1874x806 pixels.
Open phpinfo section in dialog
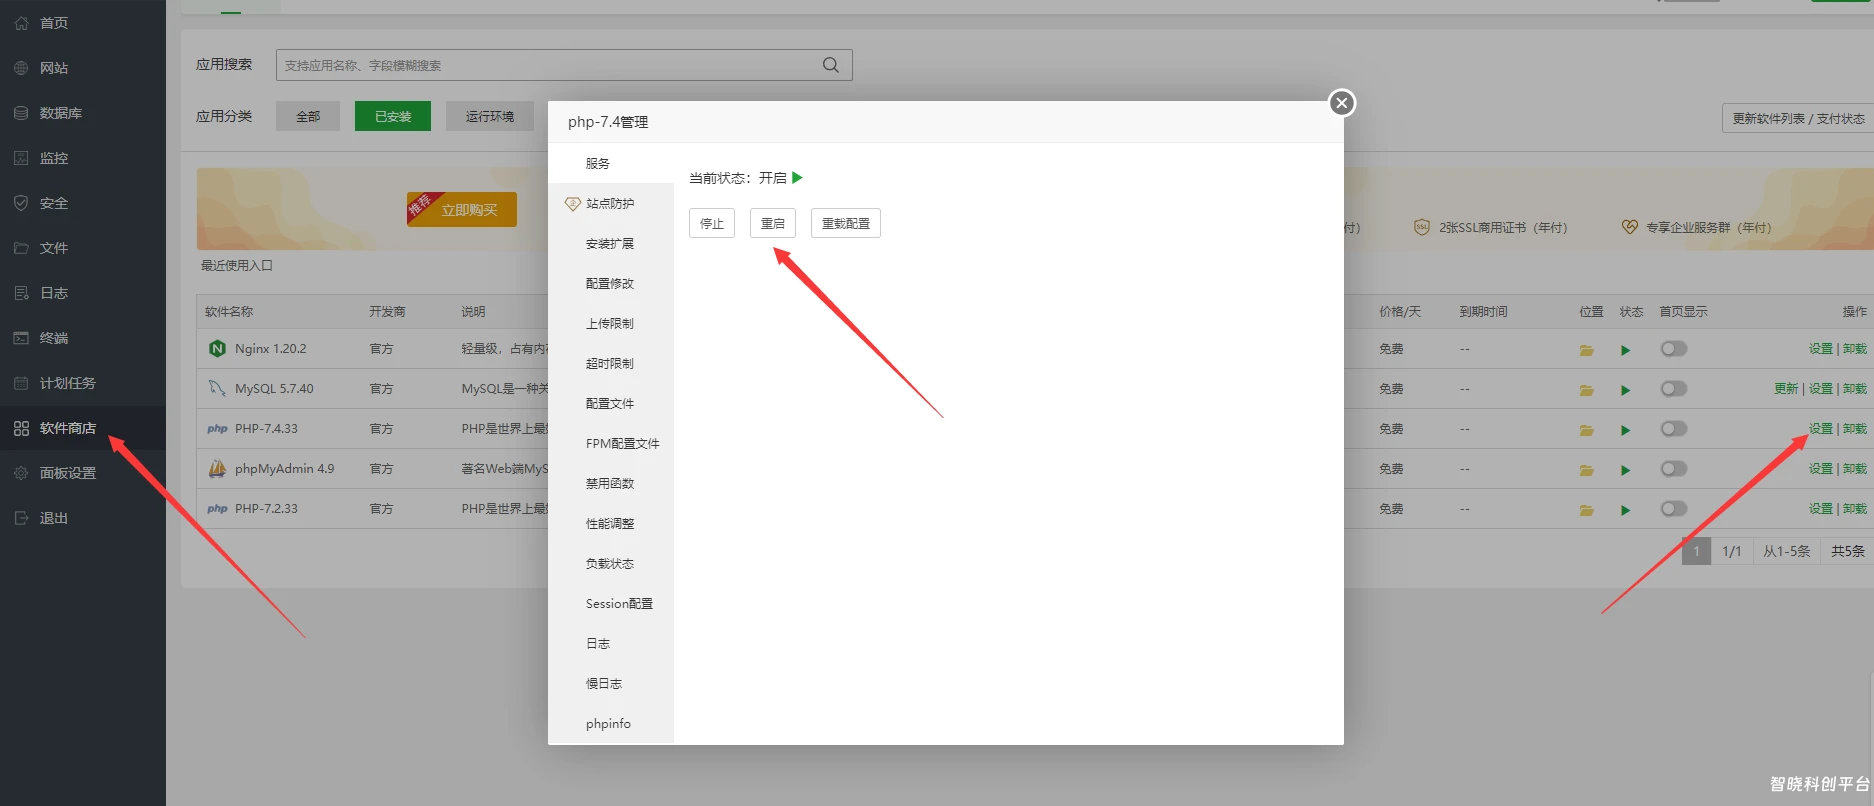click(608, 724)
